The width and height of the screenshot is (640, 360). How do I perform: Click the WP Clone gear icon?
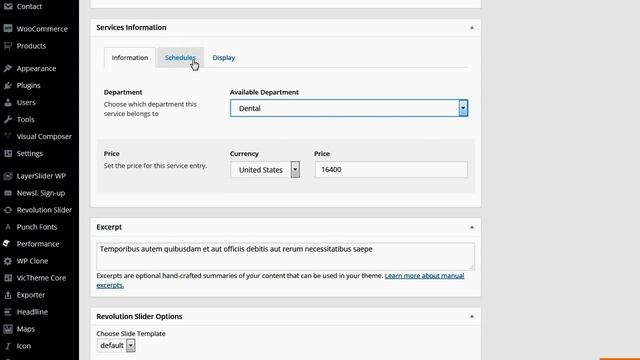pos(8,261)
